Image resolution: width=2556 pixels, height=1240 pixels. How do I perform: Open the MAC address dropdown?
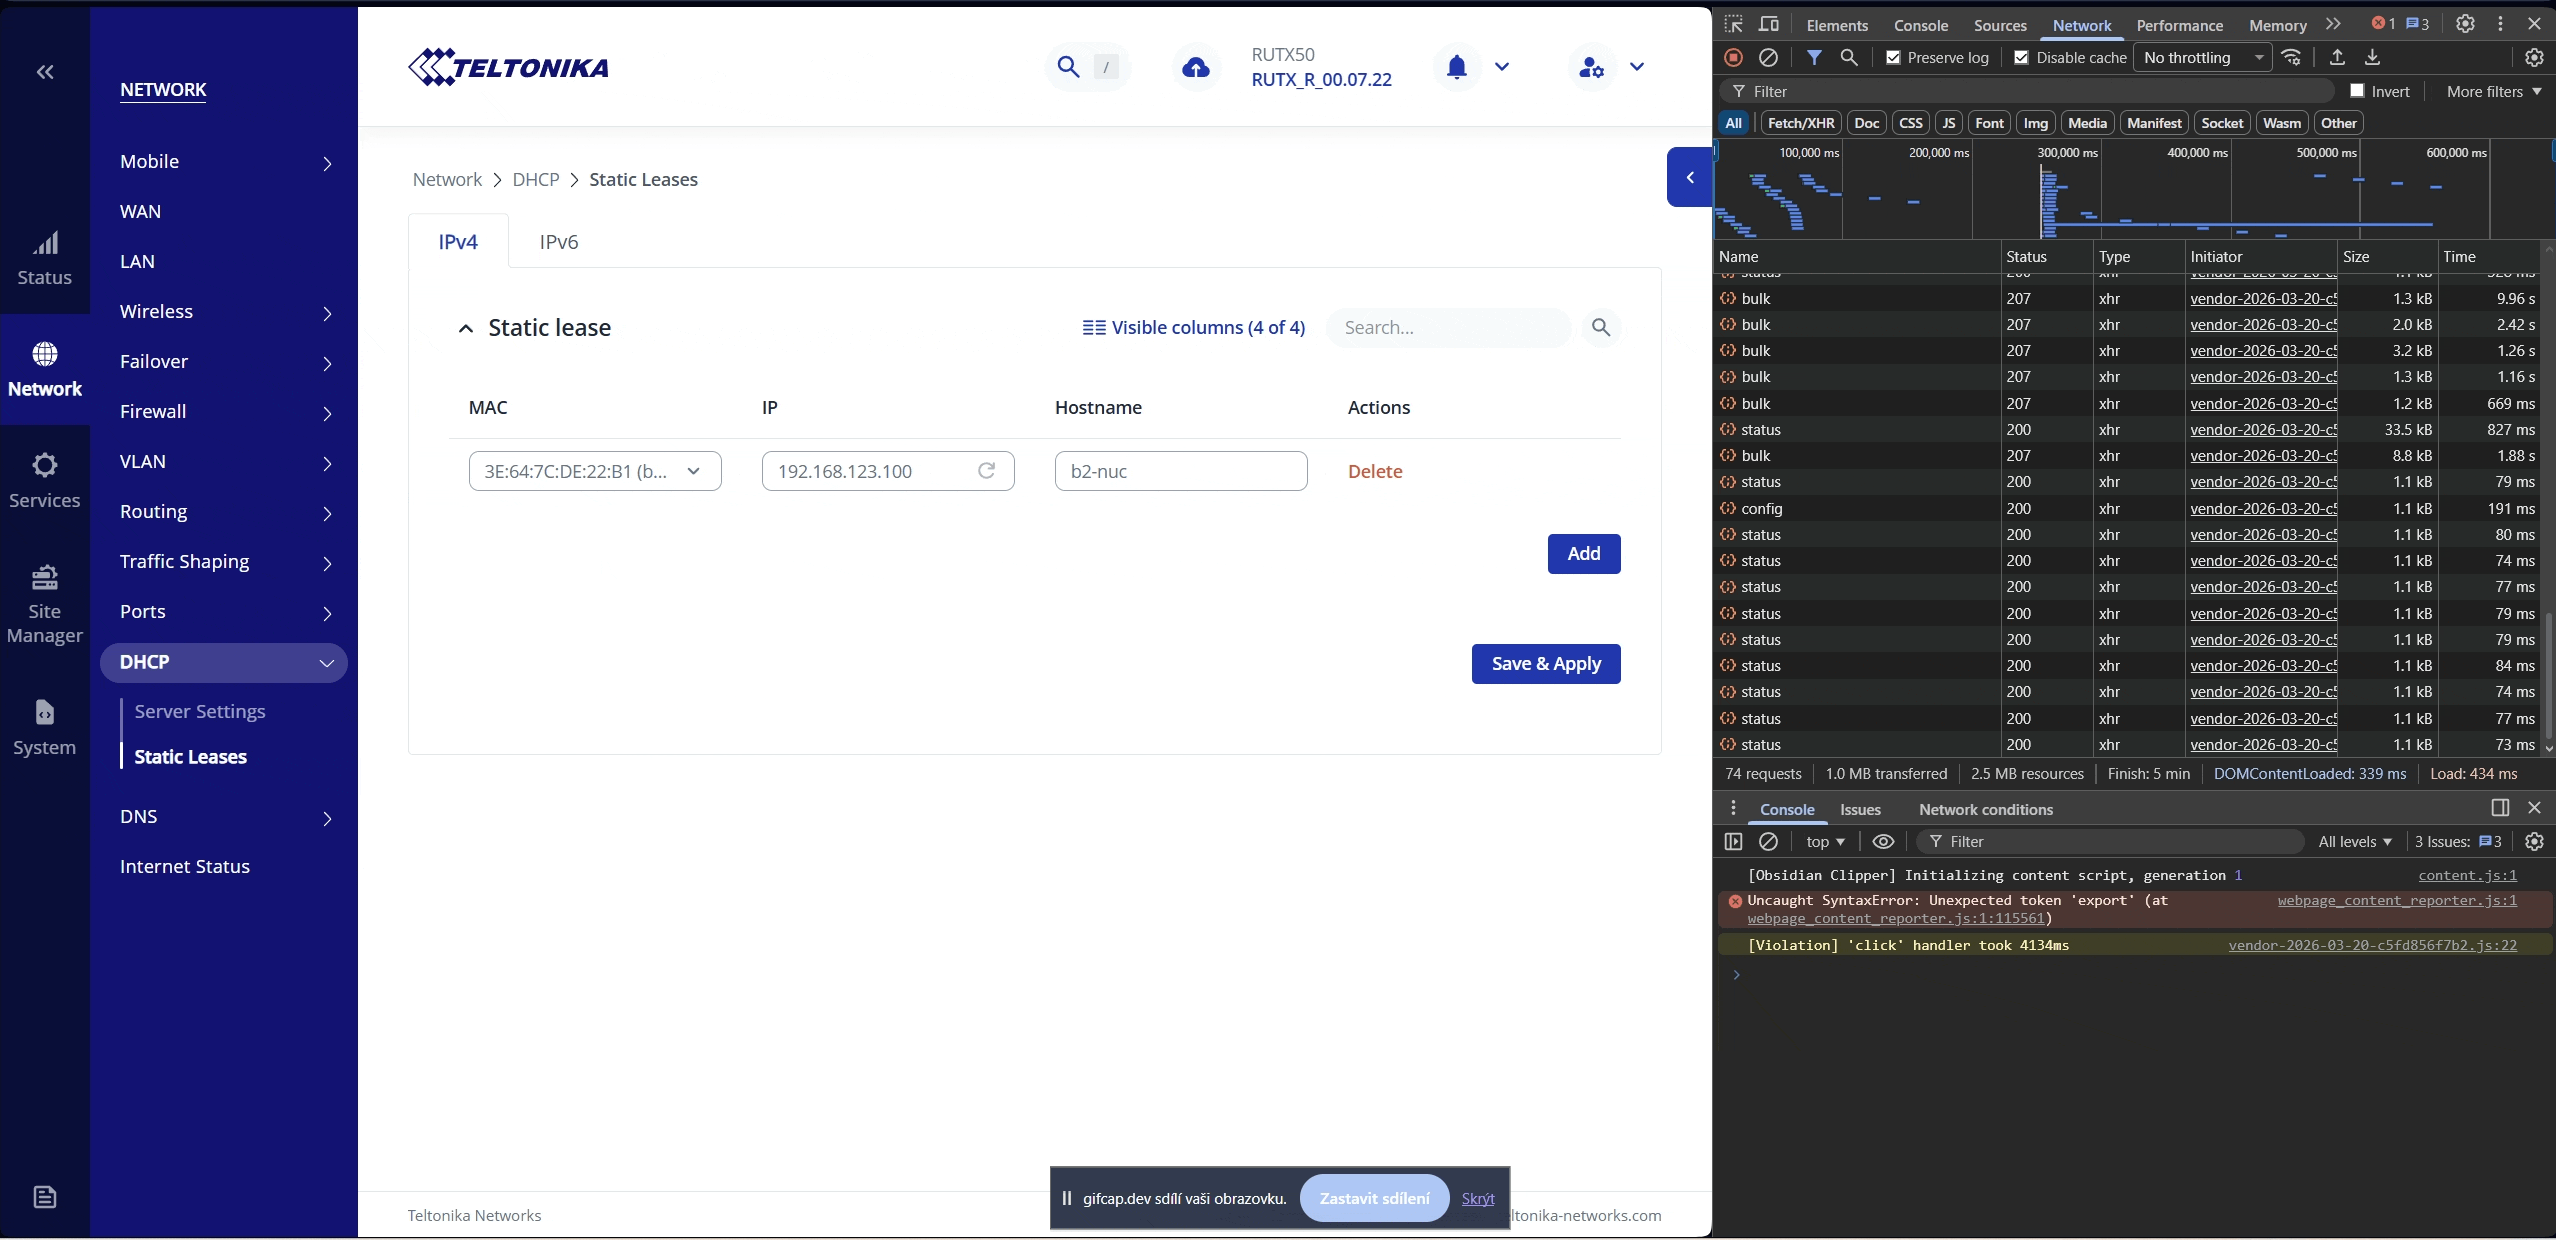pyautogui.click(x=594, y=471)
